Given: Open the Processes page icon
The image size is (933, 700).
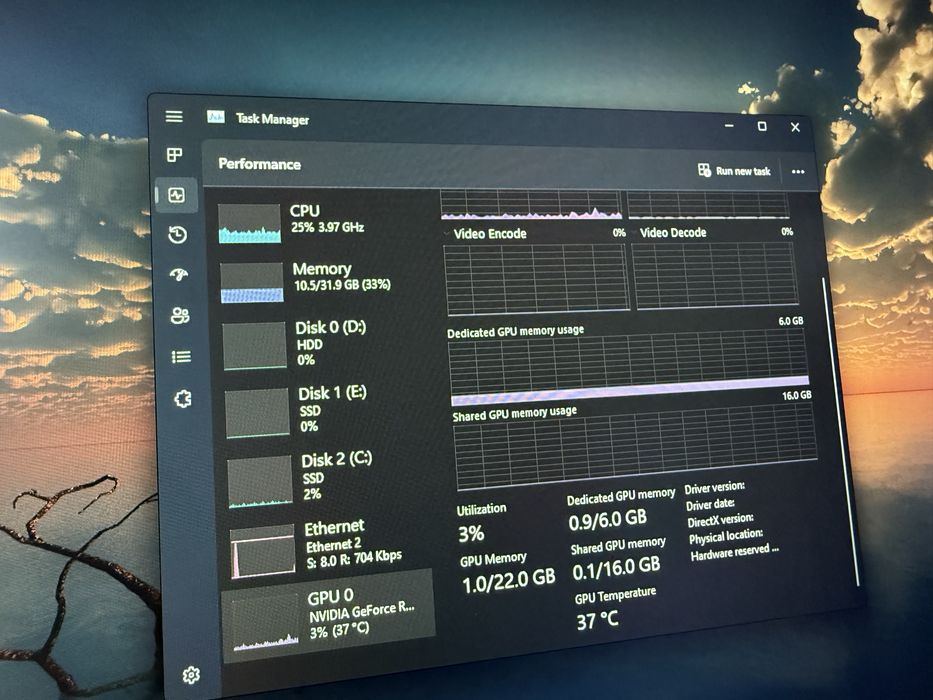Looking at the screenshot, I should pyautogui.click(x=174, y=155).
